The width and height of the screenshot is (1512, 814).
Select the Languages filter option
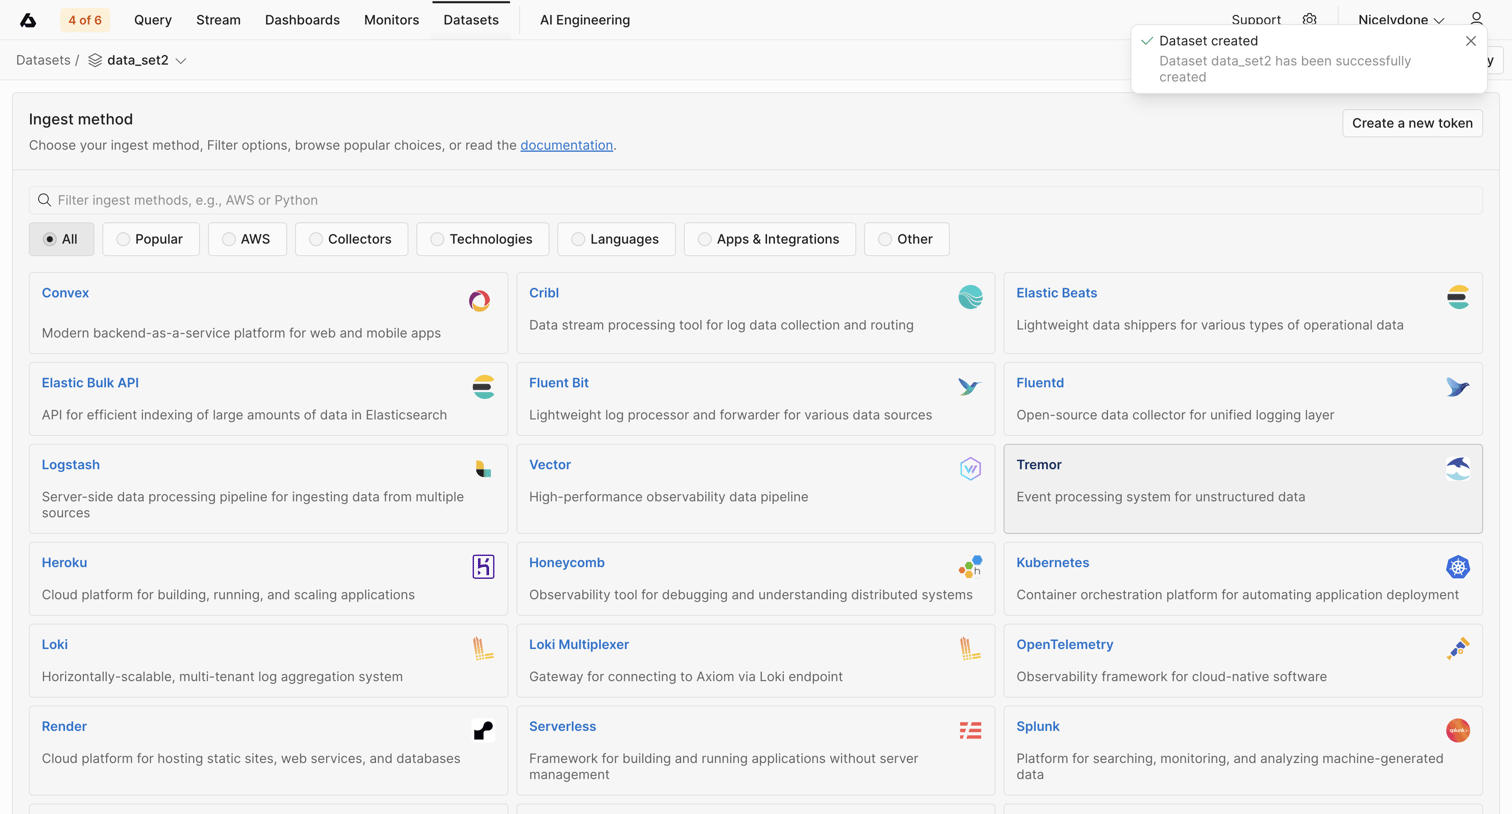pos(616,239)
